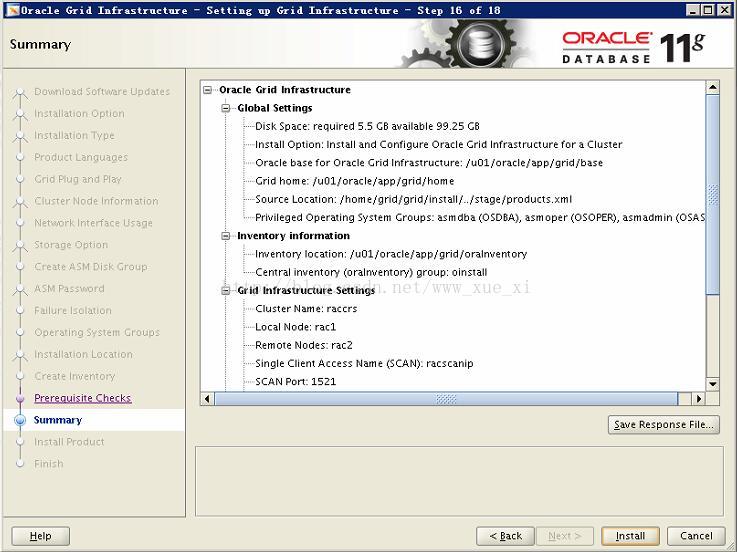Select SCAN Port 1521 row
The height and width of the screenshot is (552, 737).
295,381
